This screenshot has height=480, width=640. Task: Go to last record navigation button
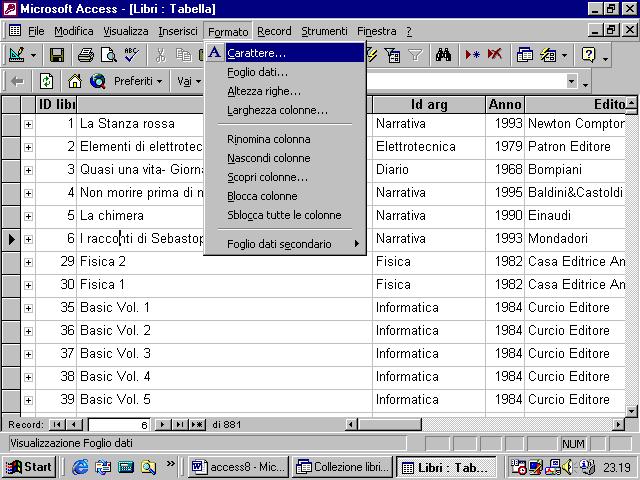click(180, 425)
